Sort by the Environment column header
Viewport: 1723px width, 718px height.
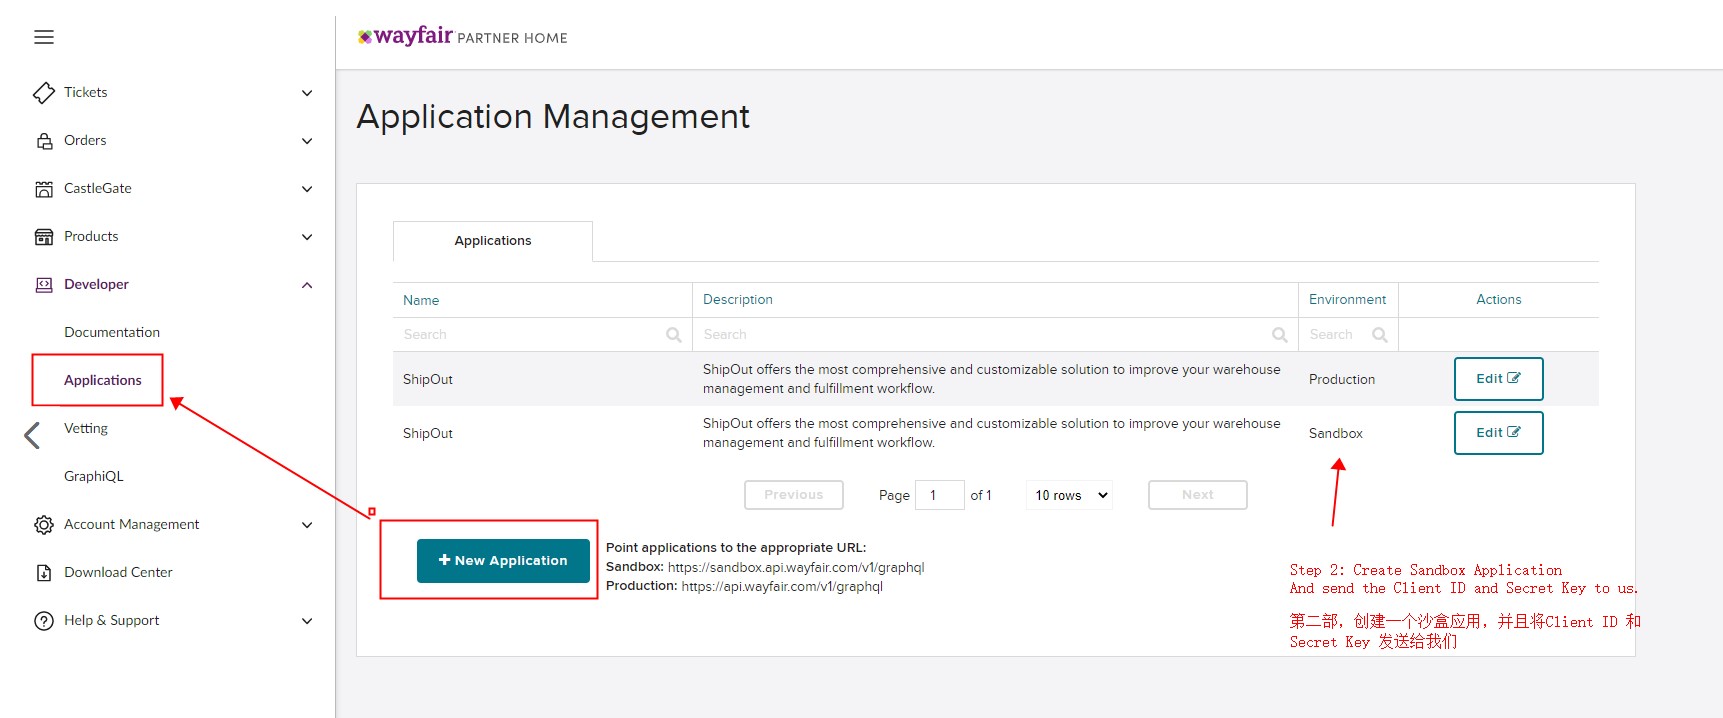click(x=1347, y=299)
